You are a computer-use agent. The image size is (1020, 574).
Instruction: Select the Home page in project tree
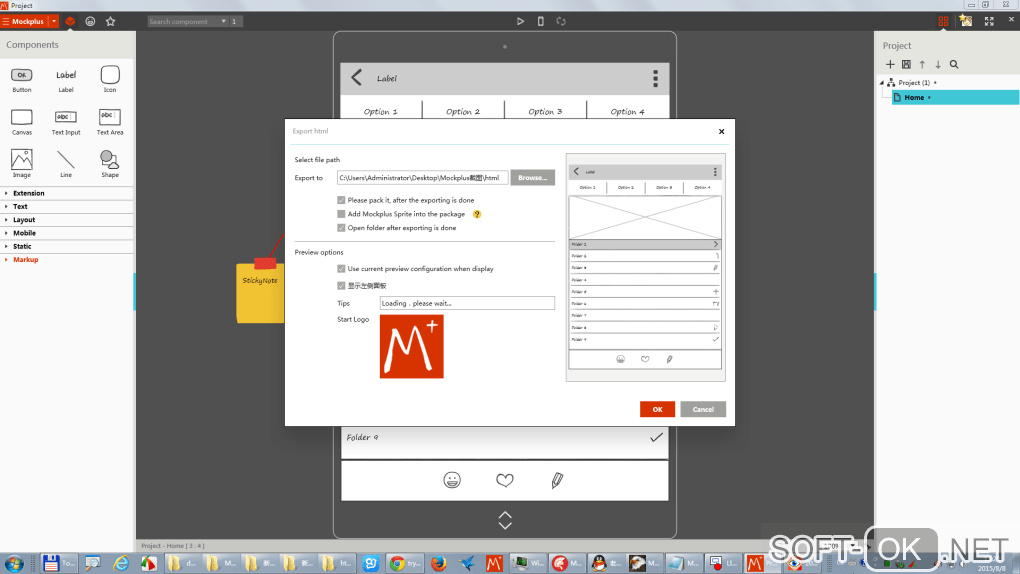point(954,98)
